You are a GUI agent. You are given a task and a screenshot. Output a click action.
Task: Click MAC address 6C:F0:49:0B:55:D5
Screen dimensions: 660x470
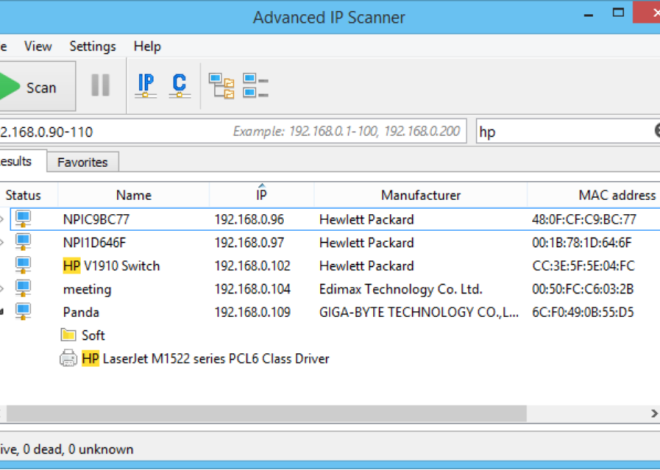tap(583, 312)
